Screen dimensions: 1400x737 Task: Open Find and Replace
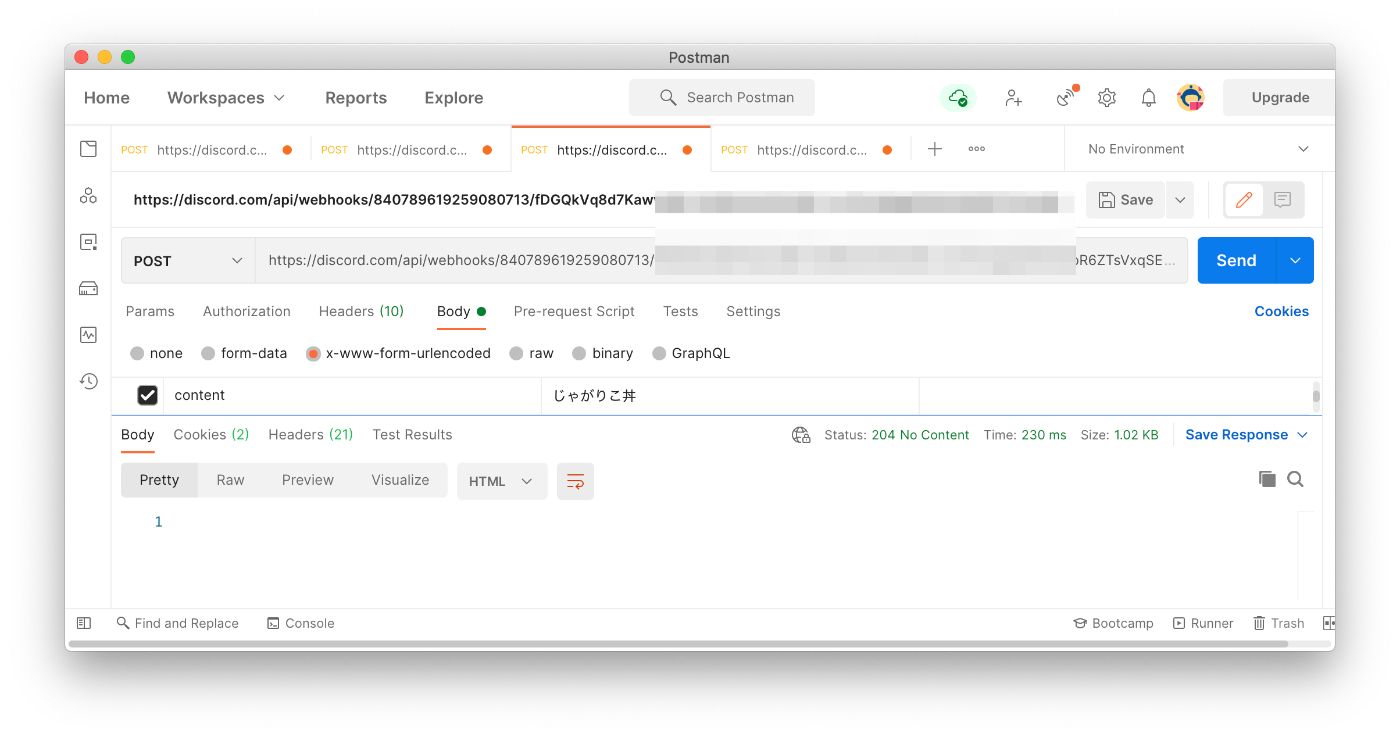tap(177, 623)
